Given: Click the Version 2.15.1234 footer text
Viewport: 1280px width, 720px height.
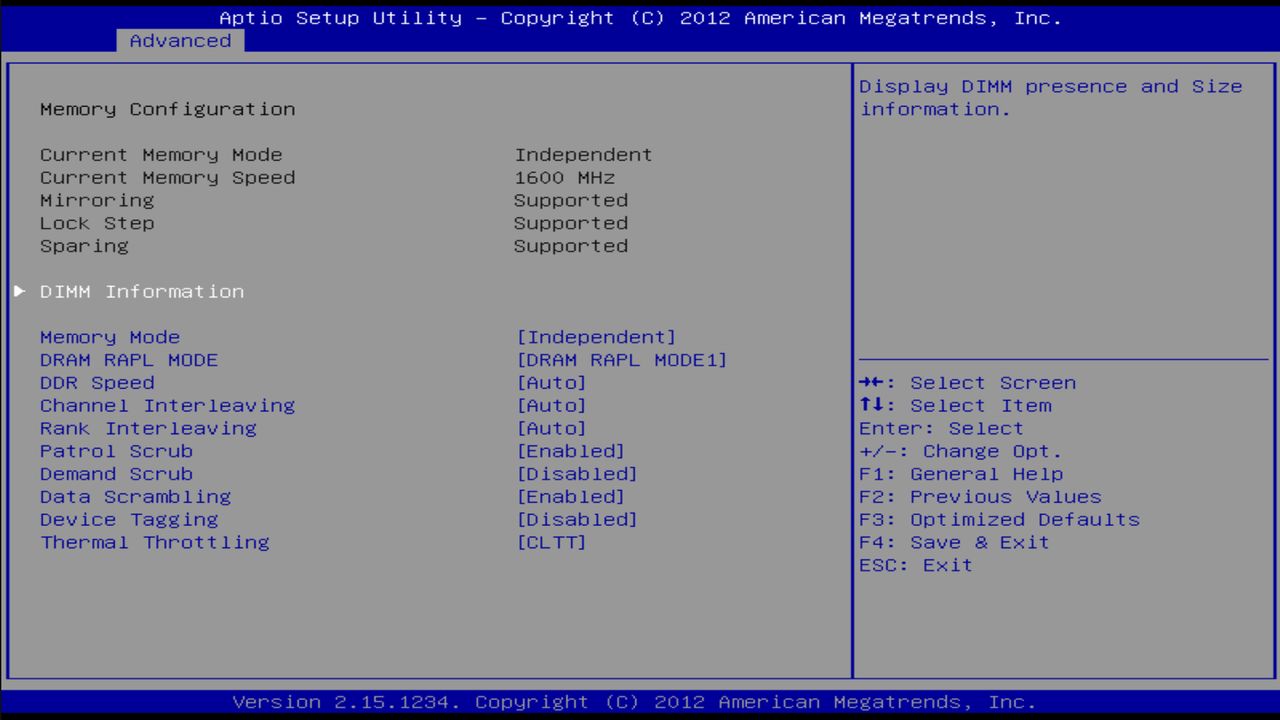Looking at the screenshot, I should [634, 702].
